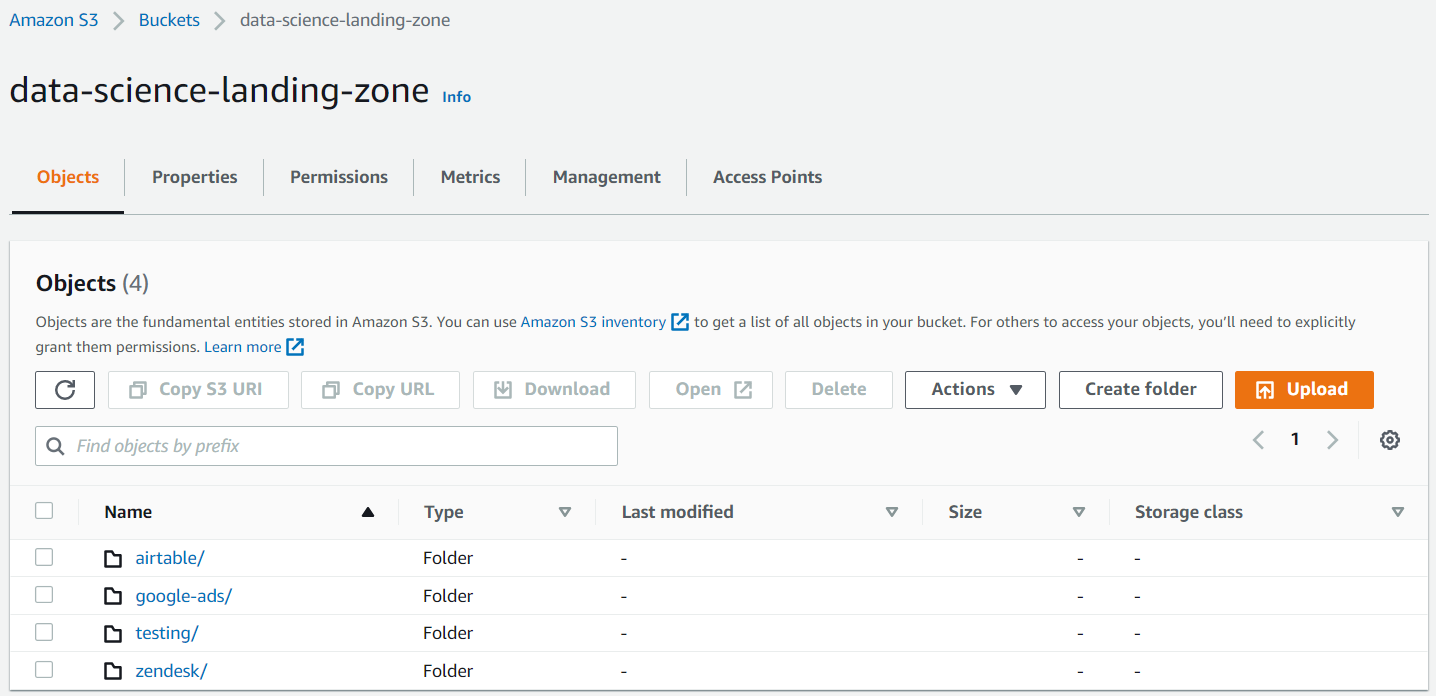Click the Size column header text
The height and width of the screenshot is (696, 1436).
coord(965,512)
